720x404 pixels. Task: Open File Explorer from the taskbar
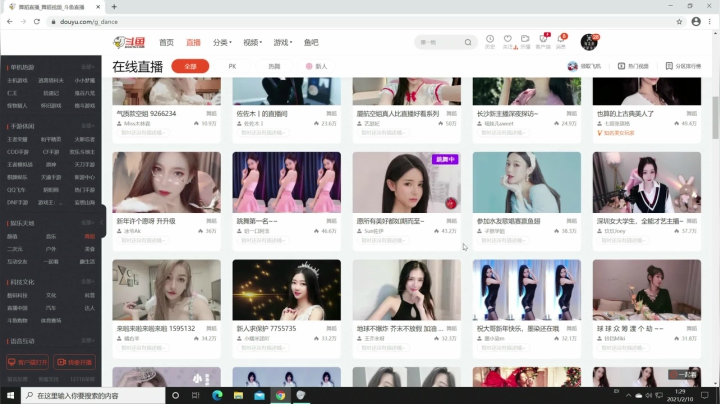click(238, 395)
